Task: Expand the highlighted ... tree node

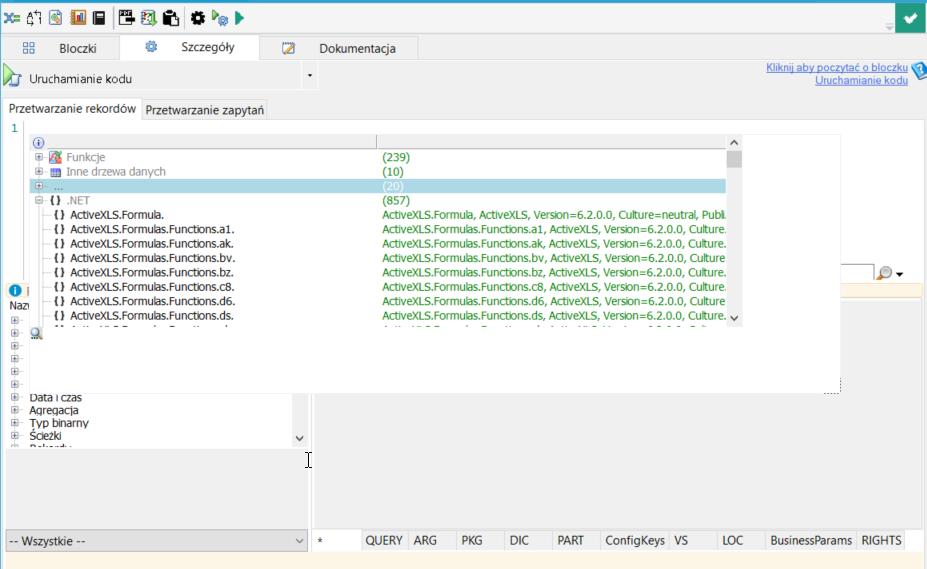Action: click(39, 186)
